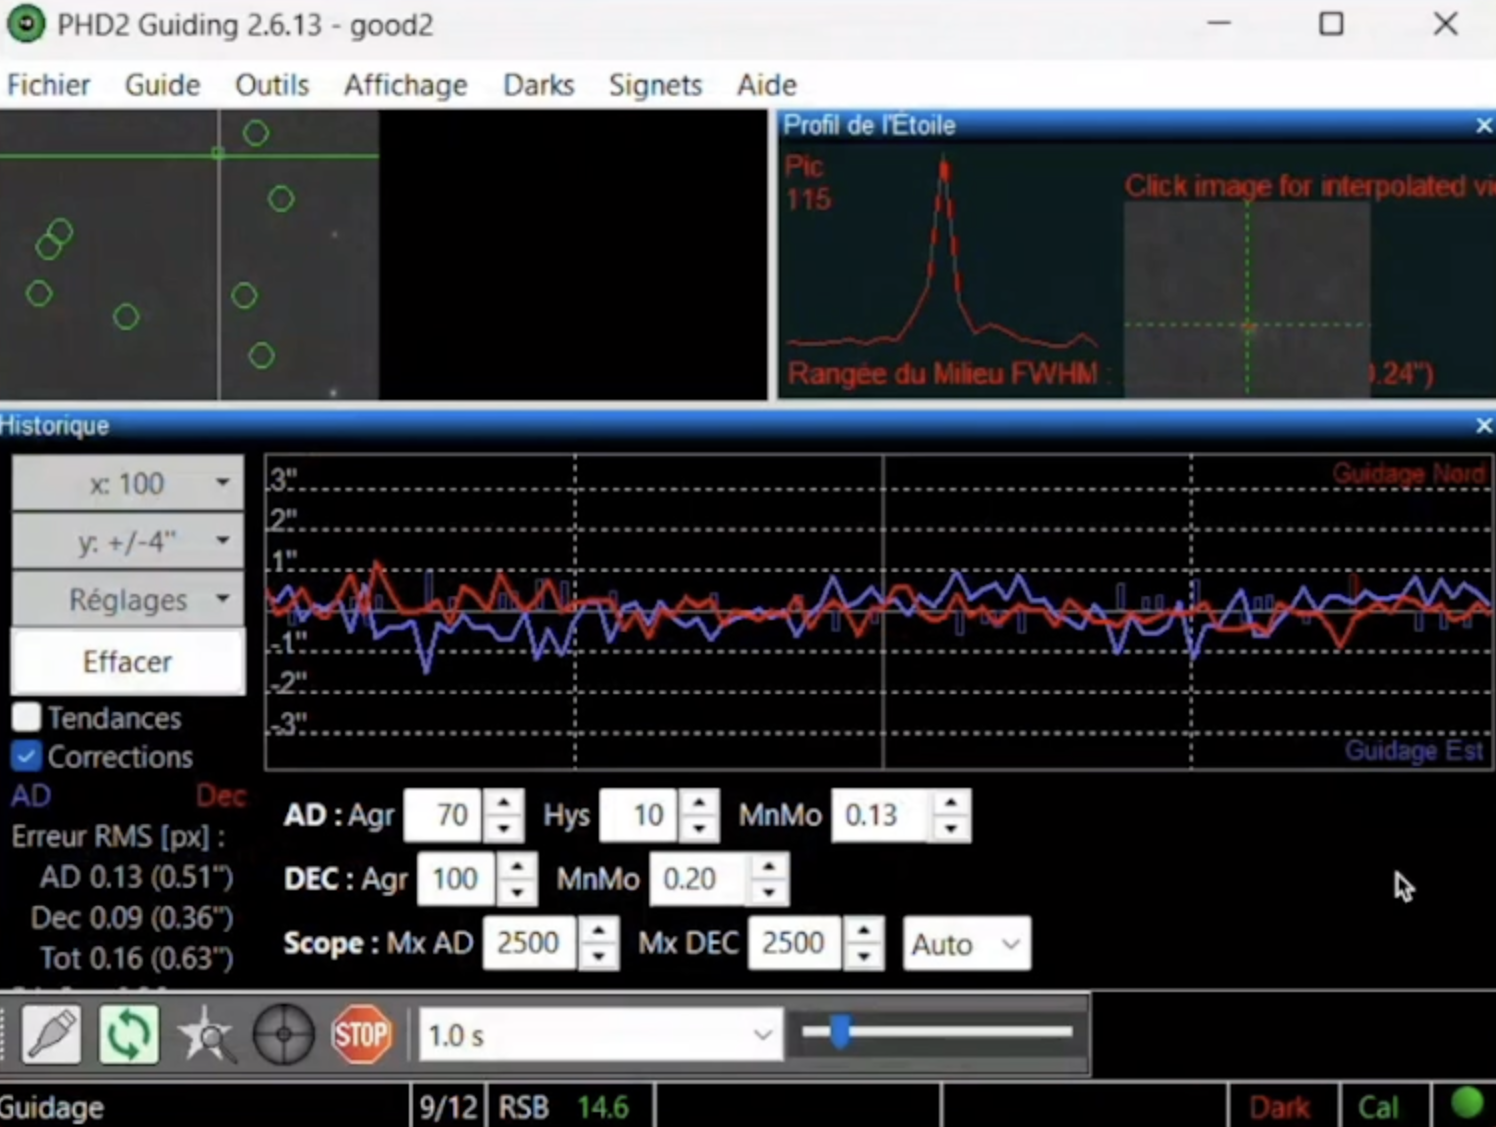Open the Outils menu
The height and width of the screenshot is (1127, 1496).
pos(271,85)
